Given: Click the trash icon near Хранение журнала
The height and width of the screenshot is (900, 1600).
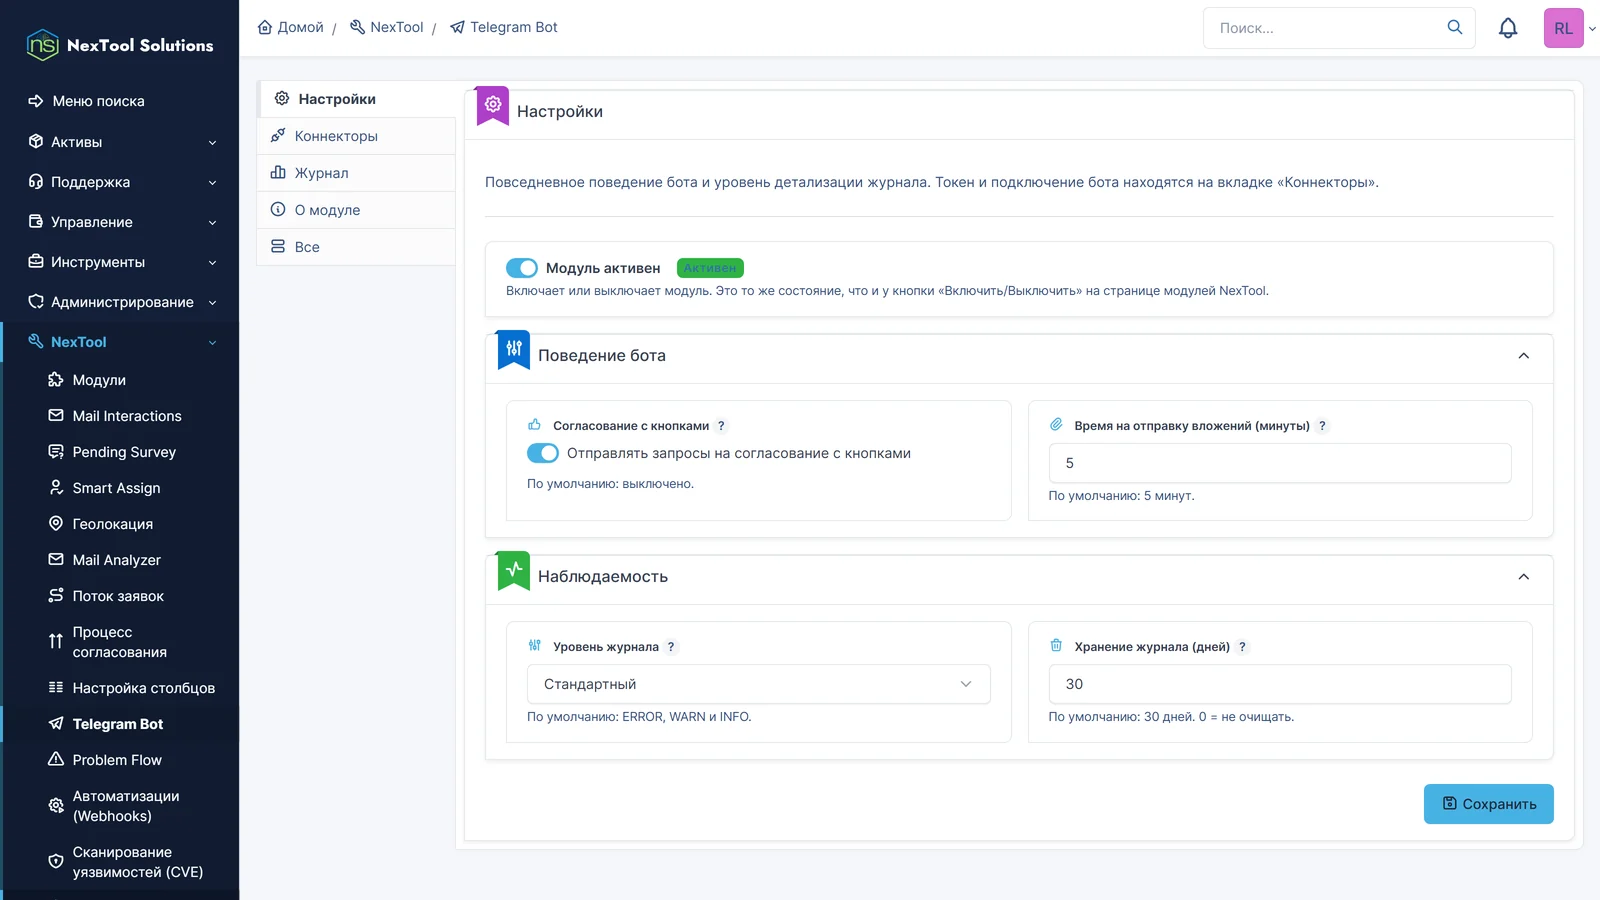Looking at the screenshot, I should 1056,646.
